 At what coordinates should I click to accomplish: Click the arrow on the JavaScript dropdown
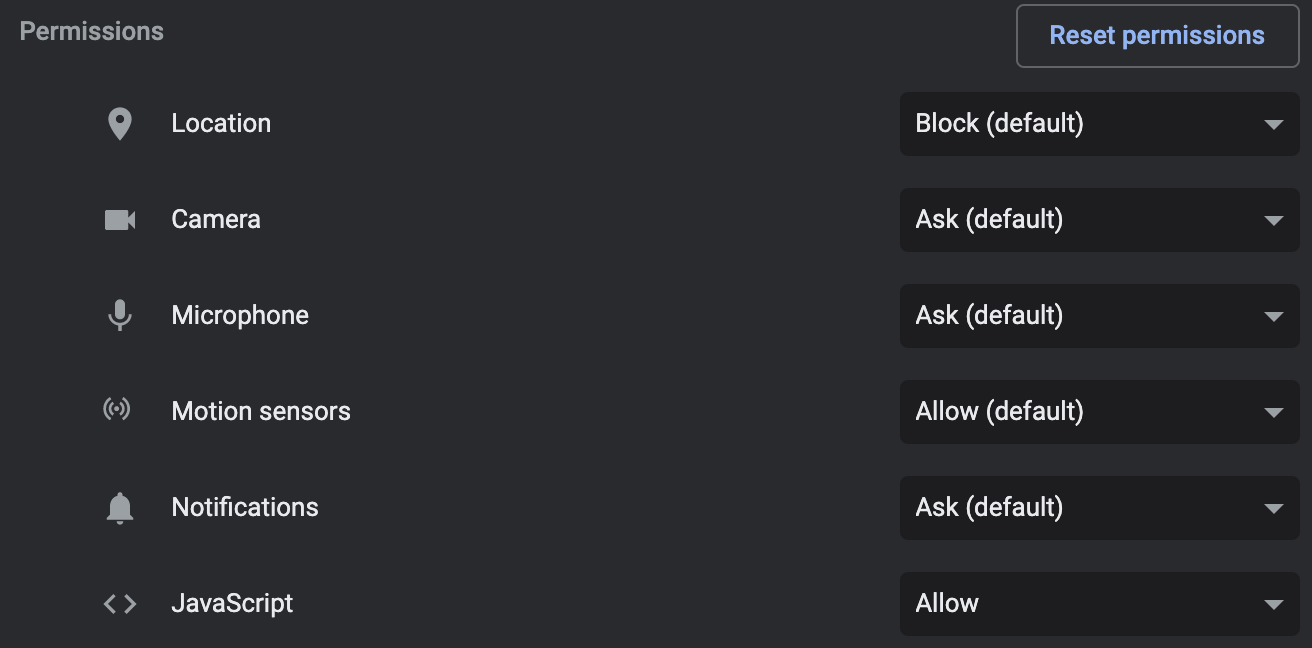(1273, 605)
